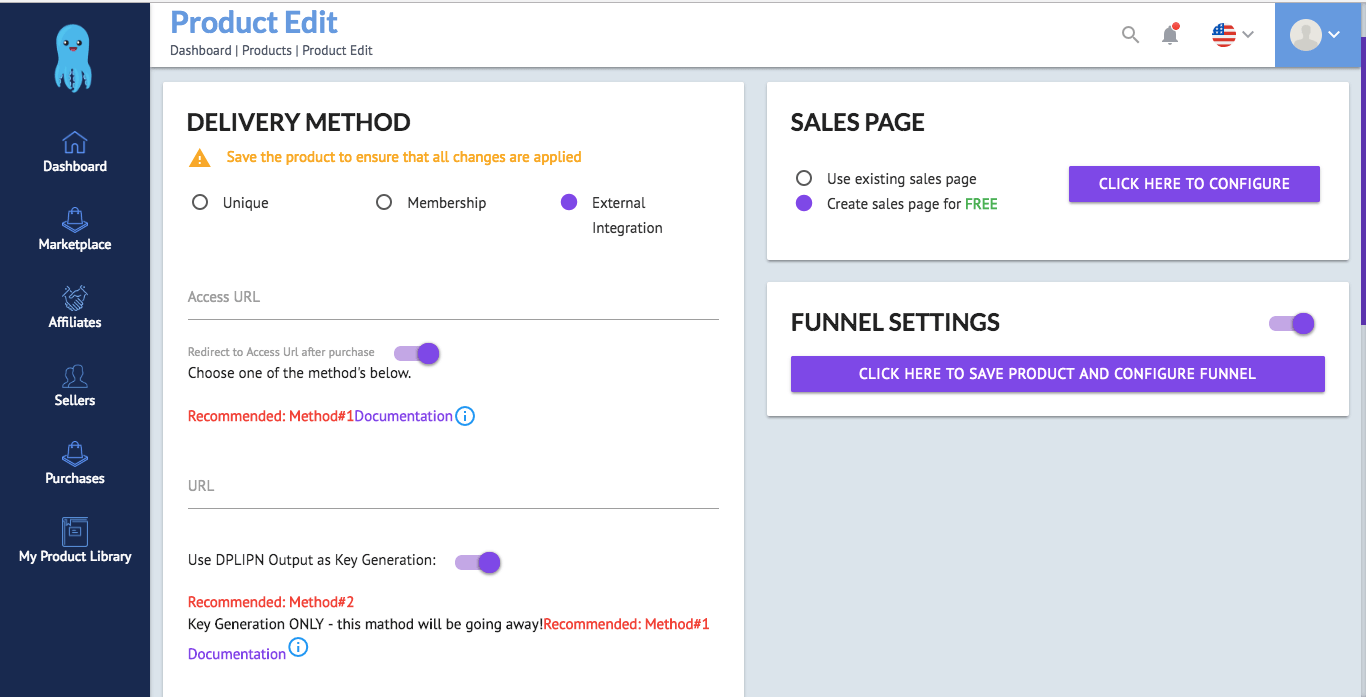
Task: Choose Create sales page for FREE
Action: 803,203
